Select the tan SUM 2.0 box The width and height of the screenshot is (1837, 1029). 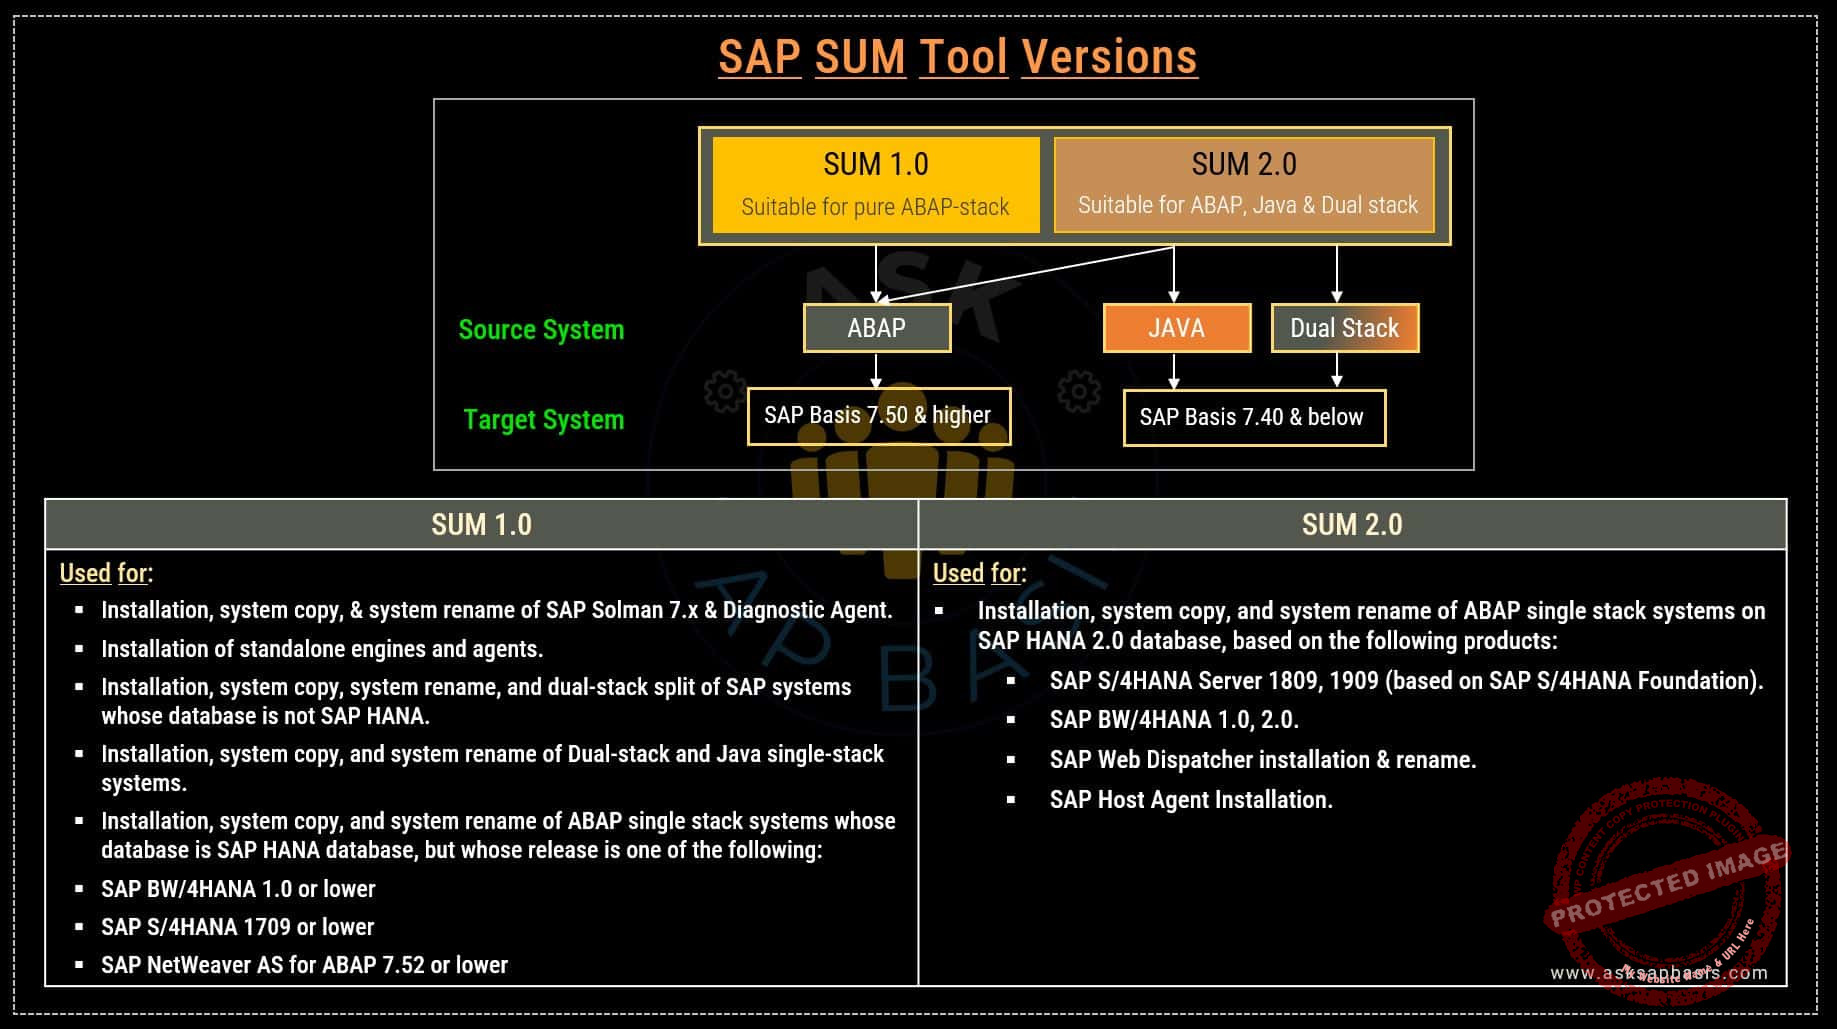coord(1244,185)
